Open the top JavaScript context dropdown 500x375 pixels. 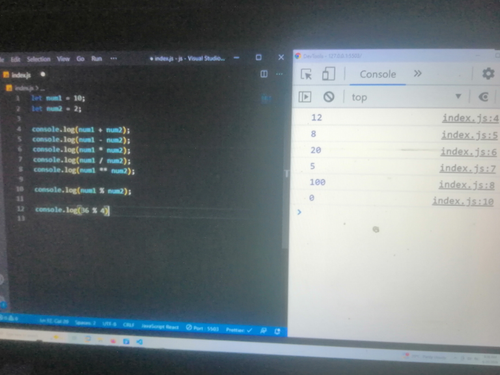coord(406,97)
